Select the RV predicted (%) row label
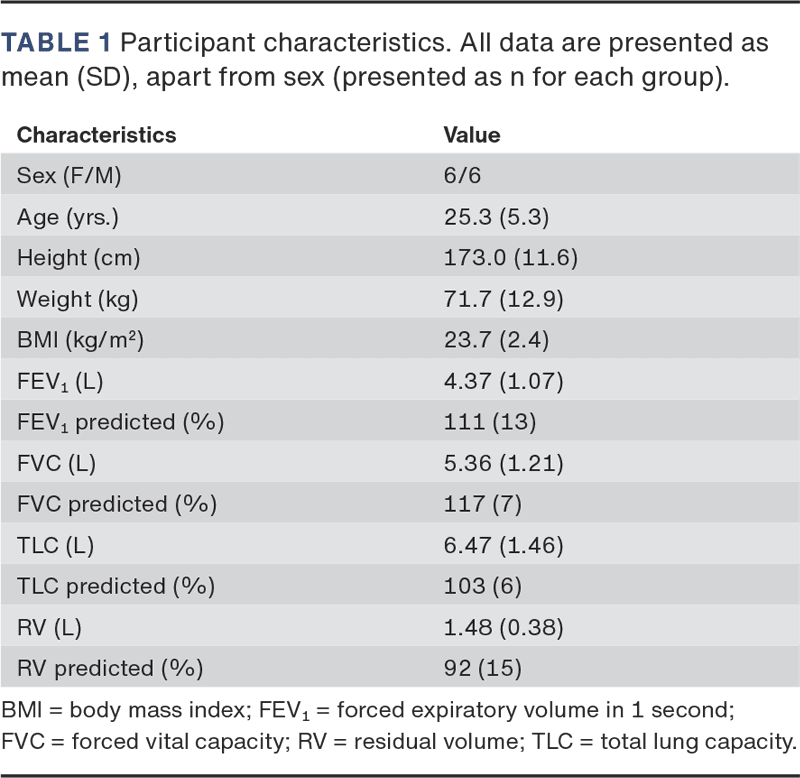Image resolution: width=800 pixels, height=778 pixels. pos(113,669)
